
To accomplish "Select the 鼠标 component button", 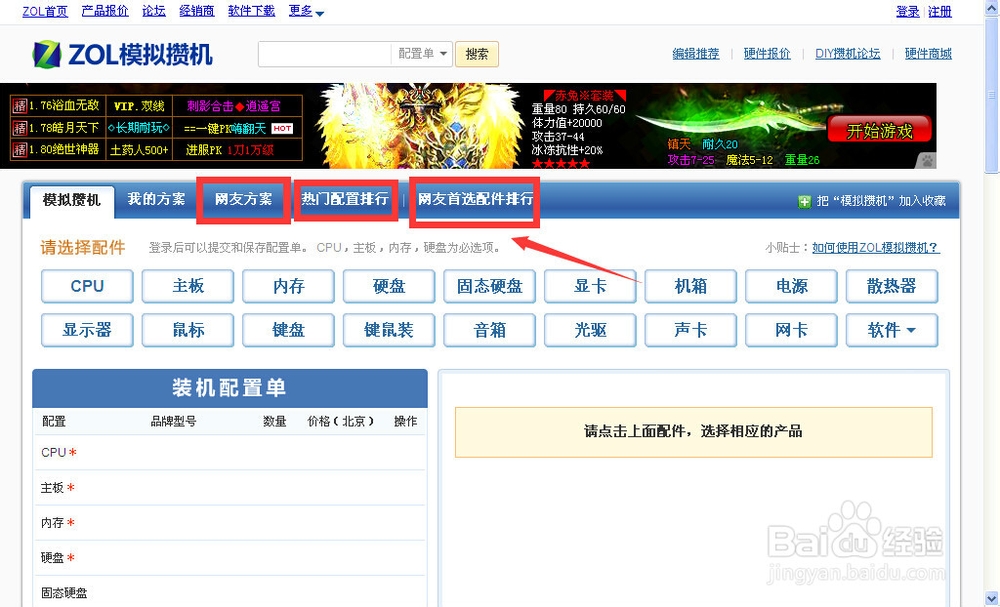I will tap(188, 330).
